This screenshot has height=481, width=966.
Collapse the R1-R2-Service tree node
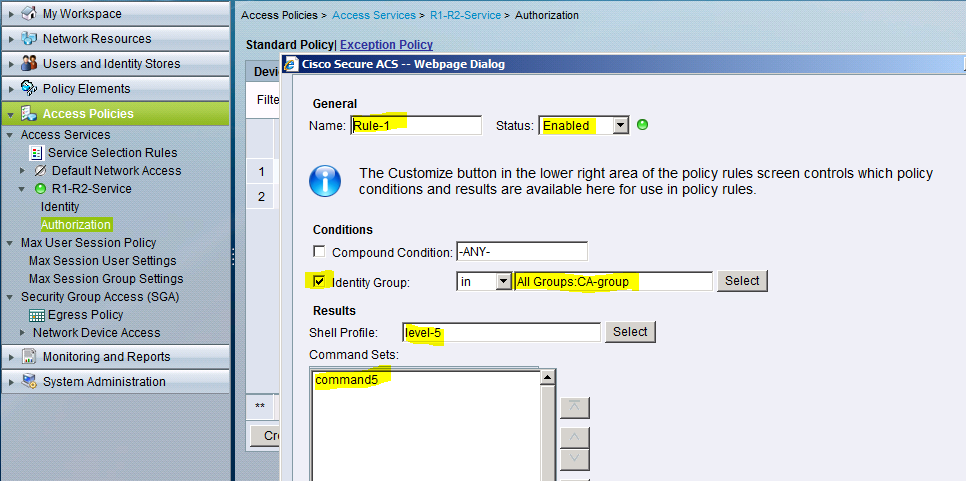23,189
